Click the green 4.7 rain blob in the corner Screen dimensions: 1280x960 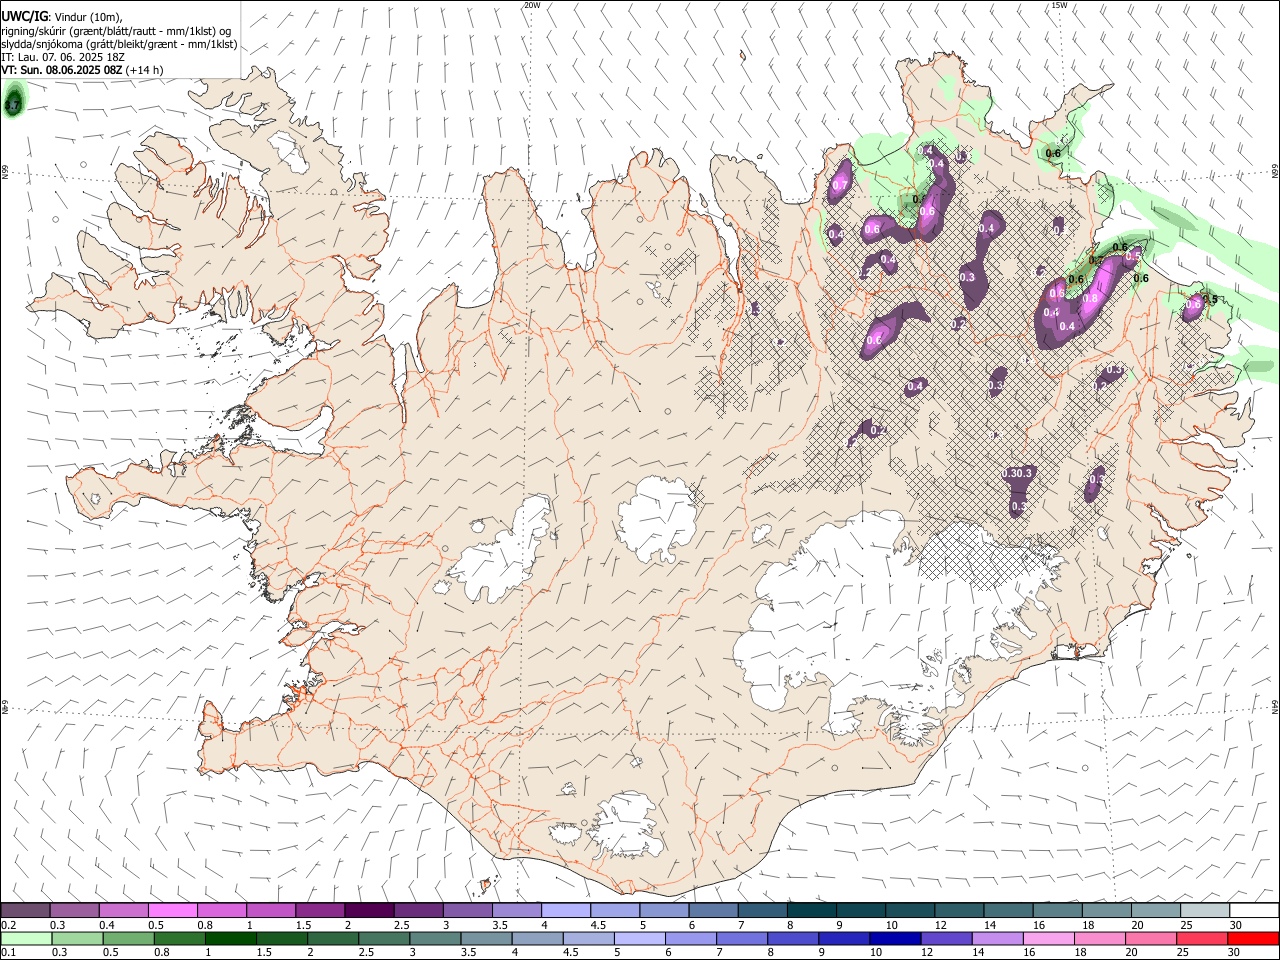tap(13, 101)
